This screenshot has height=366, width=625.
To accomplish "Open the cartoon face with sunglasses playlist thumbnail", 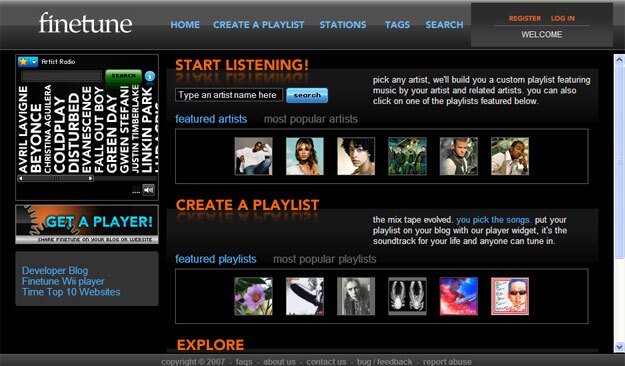I will pos(510,296).
